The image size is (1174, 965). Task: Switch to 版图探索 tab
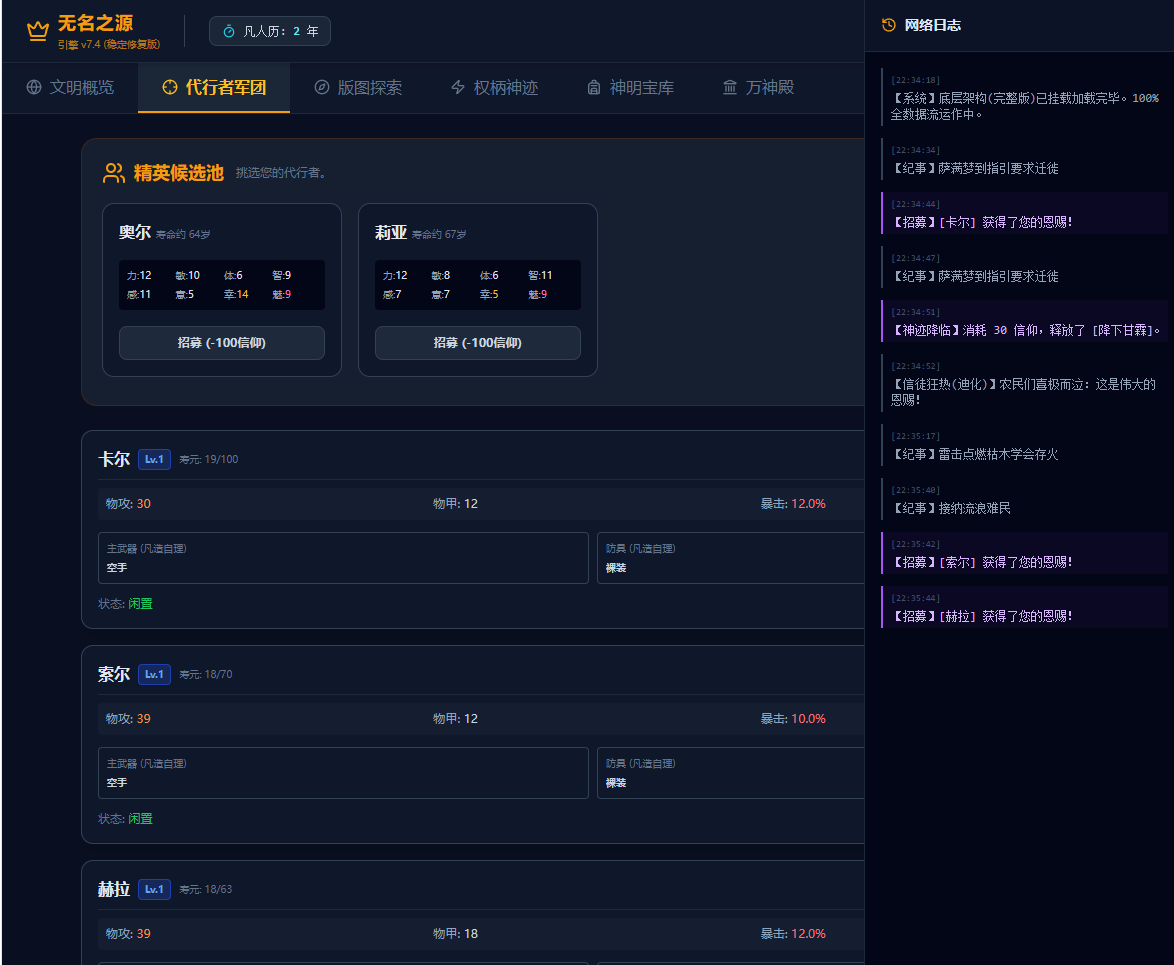pyautogui.click(x=358, y=88)
